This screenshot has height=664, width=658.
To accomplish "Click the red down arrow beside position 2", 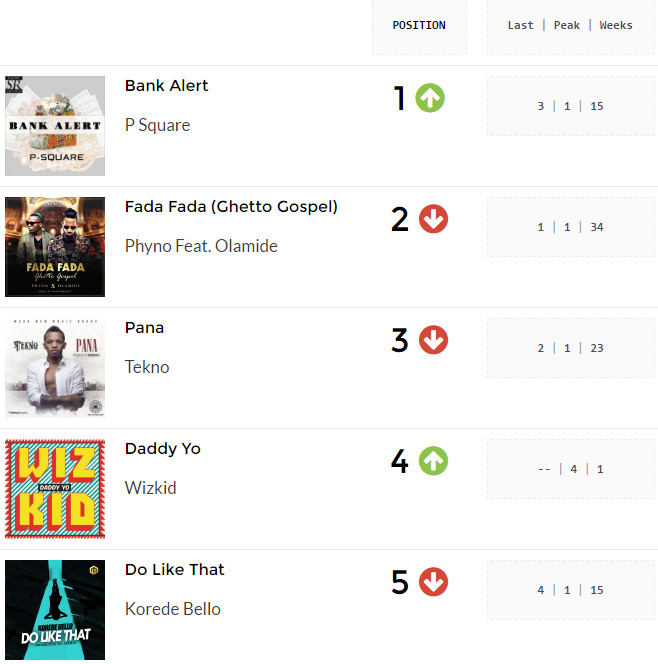I will pos(433,219).
